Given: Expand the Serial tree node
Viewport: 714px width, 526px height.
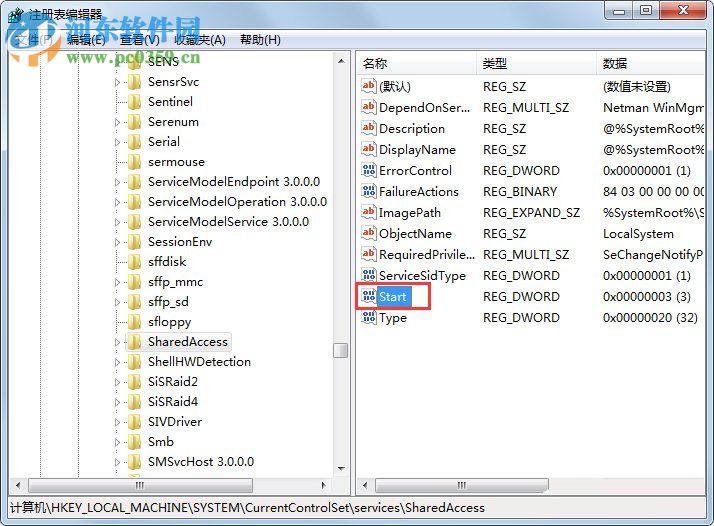Looking at the screenshot, I should (x=117, y=143).
